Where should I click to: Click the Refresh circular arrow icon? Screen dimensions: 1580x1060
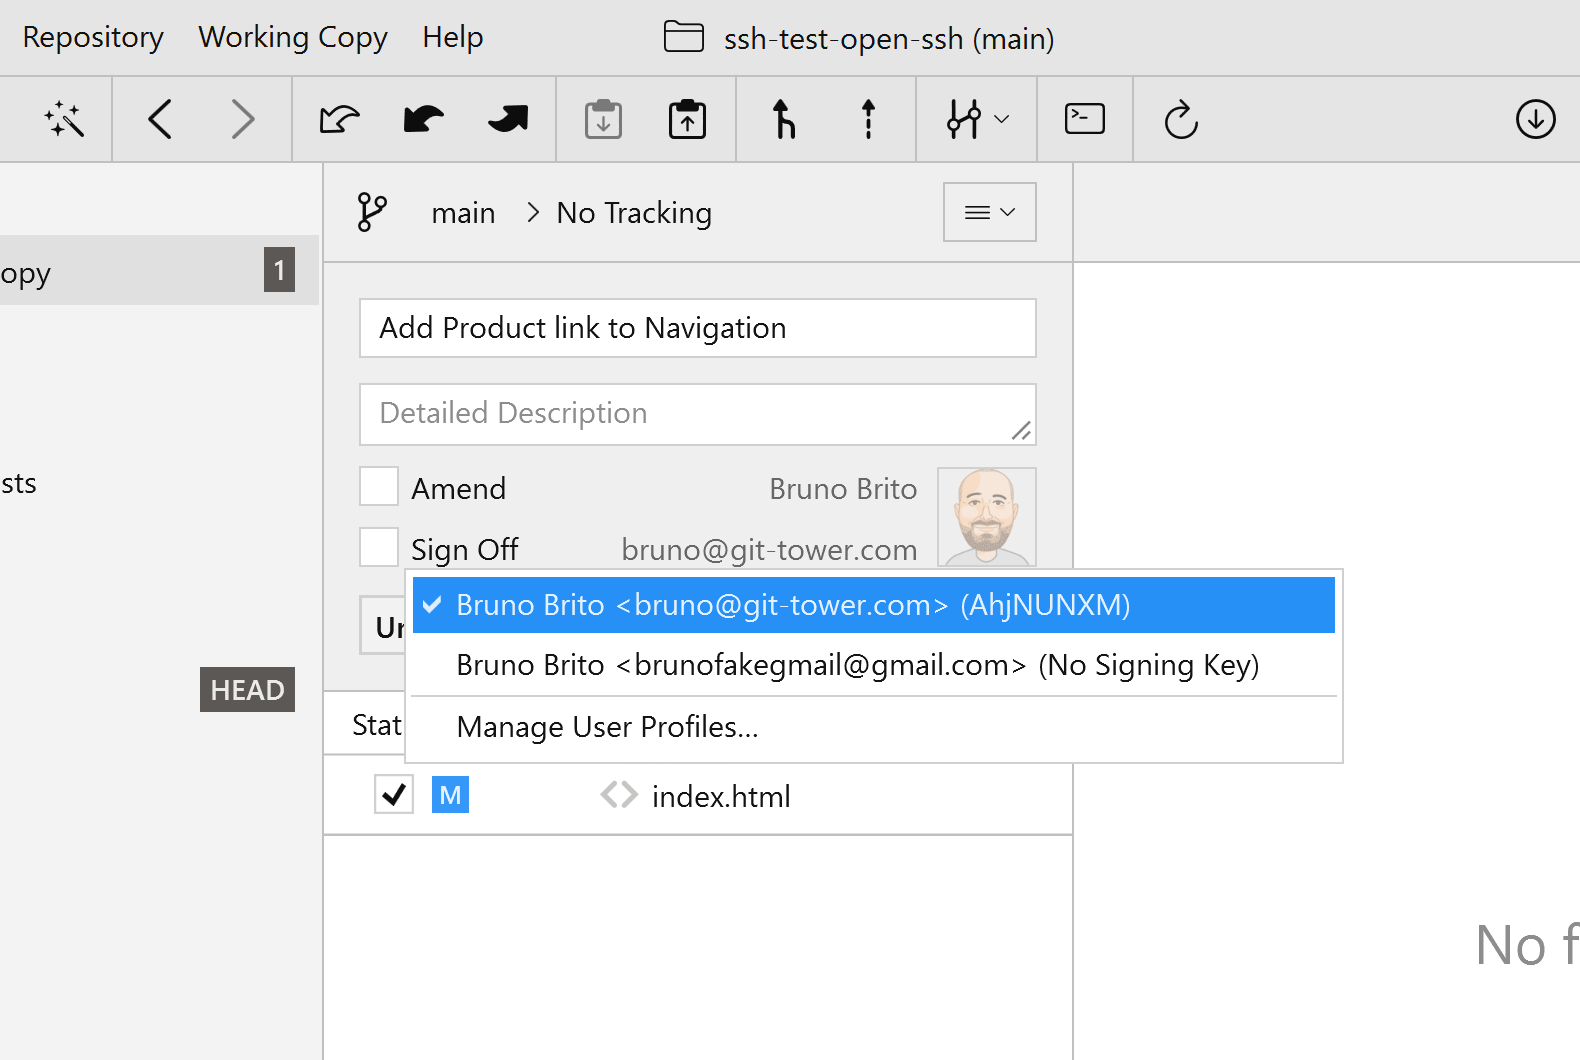pos(1181,120)
